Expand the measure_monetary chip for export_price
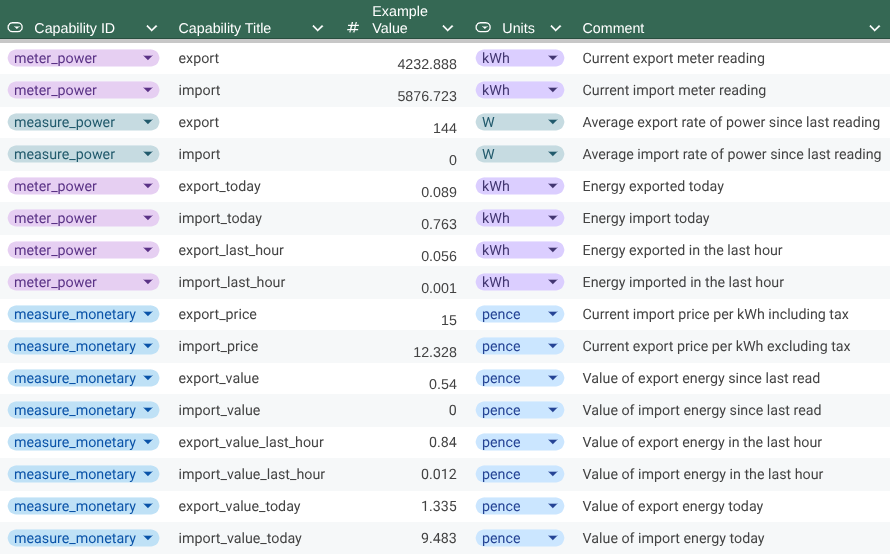The image size is (890, 554). [83, 314]
